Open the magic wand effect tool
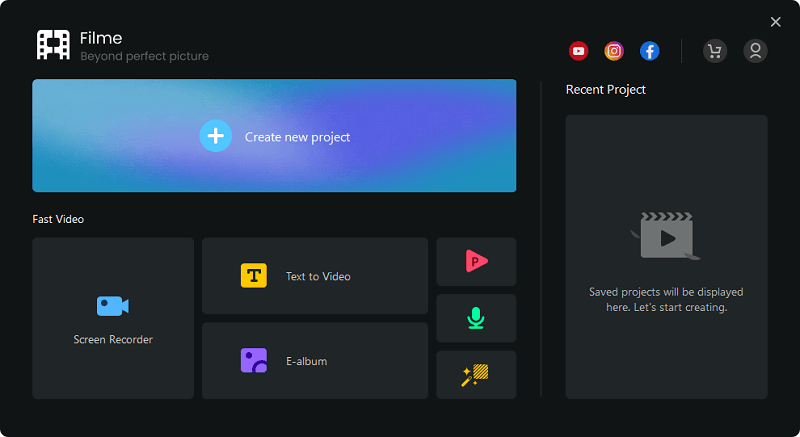The width and height of the screenshot is (800, 437). click(x=476, y=375)
